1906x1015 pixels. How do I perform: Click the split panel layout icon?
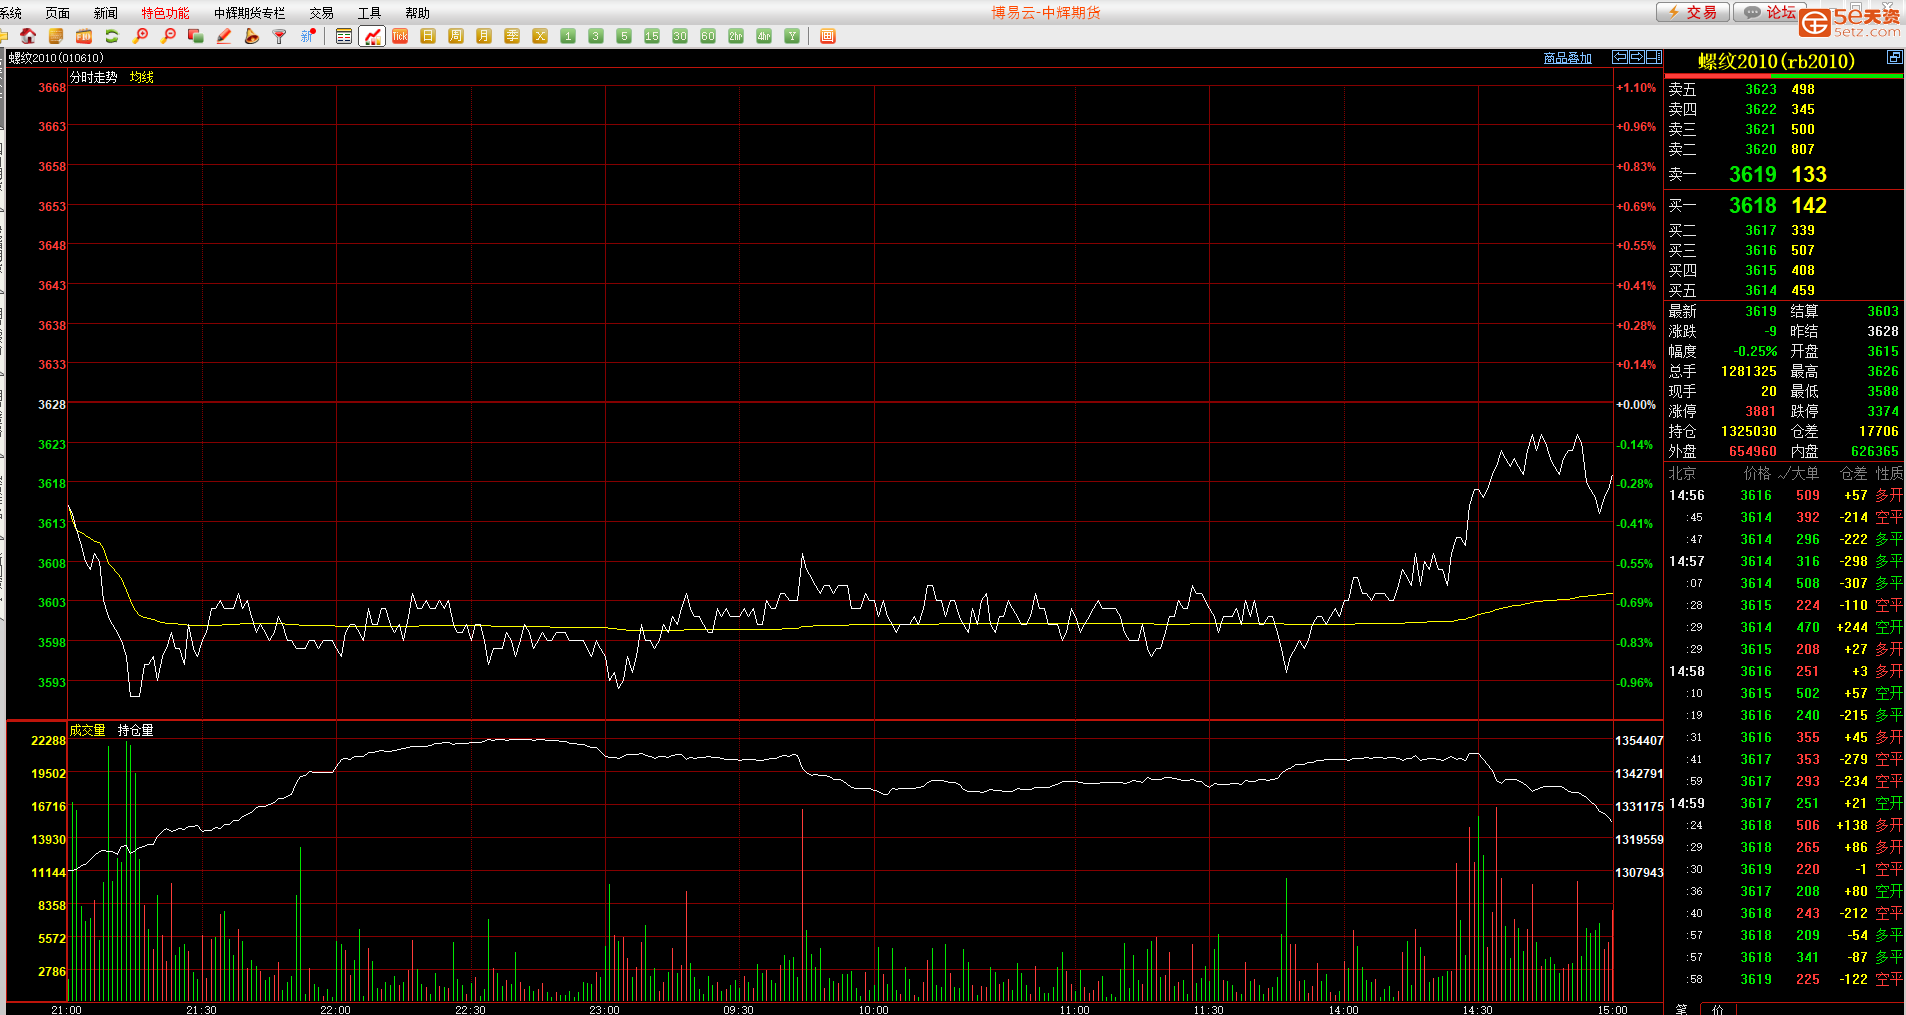coord(1654,57)
